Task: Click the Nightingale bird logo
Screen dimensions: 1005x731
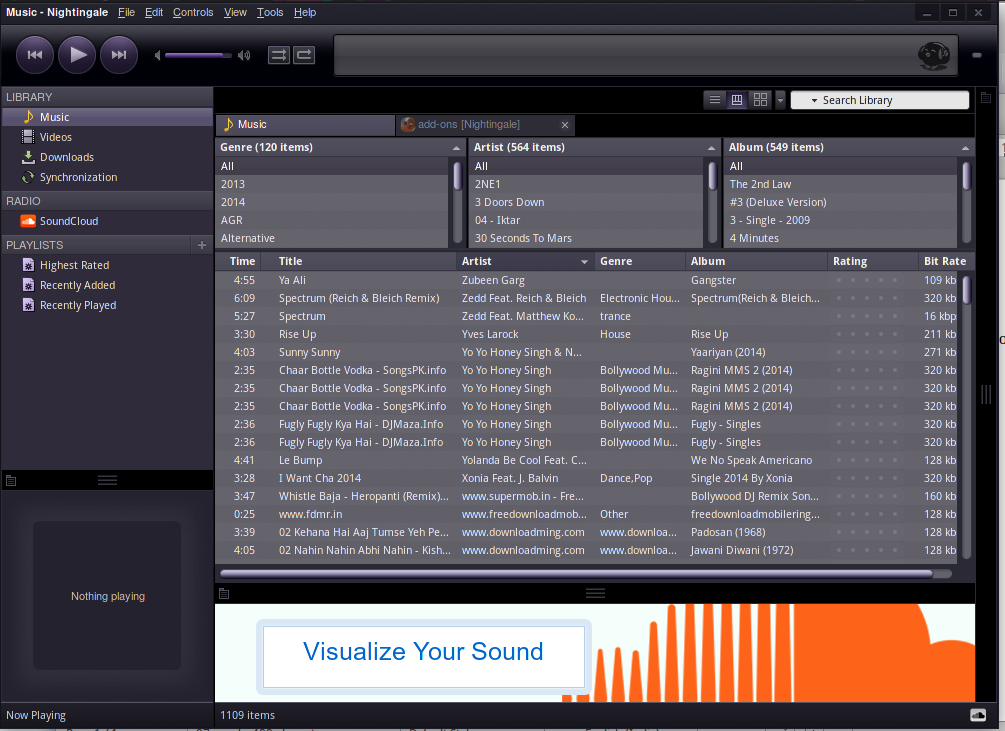Action: coord(933,56)
